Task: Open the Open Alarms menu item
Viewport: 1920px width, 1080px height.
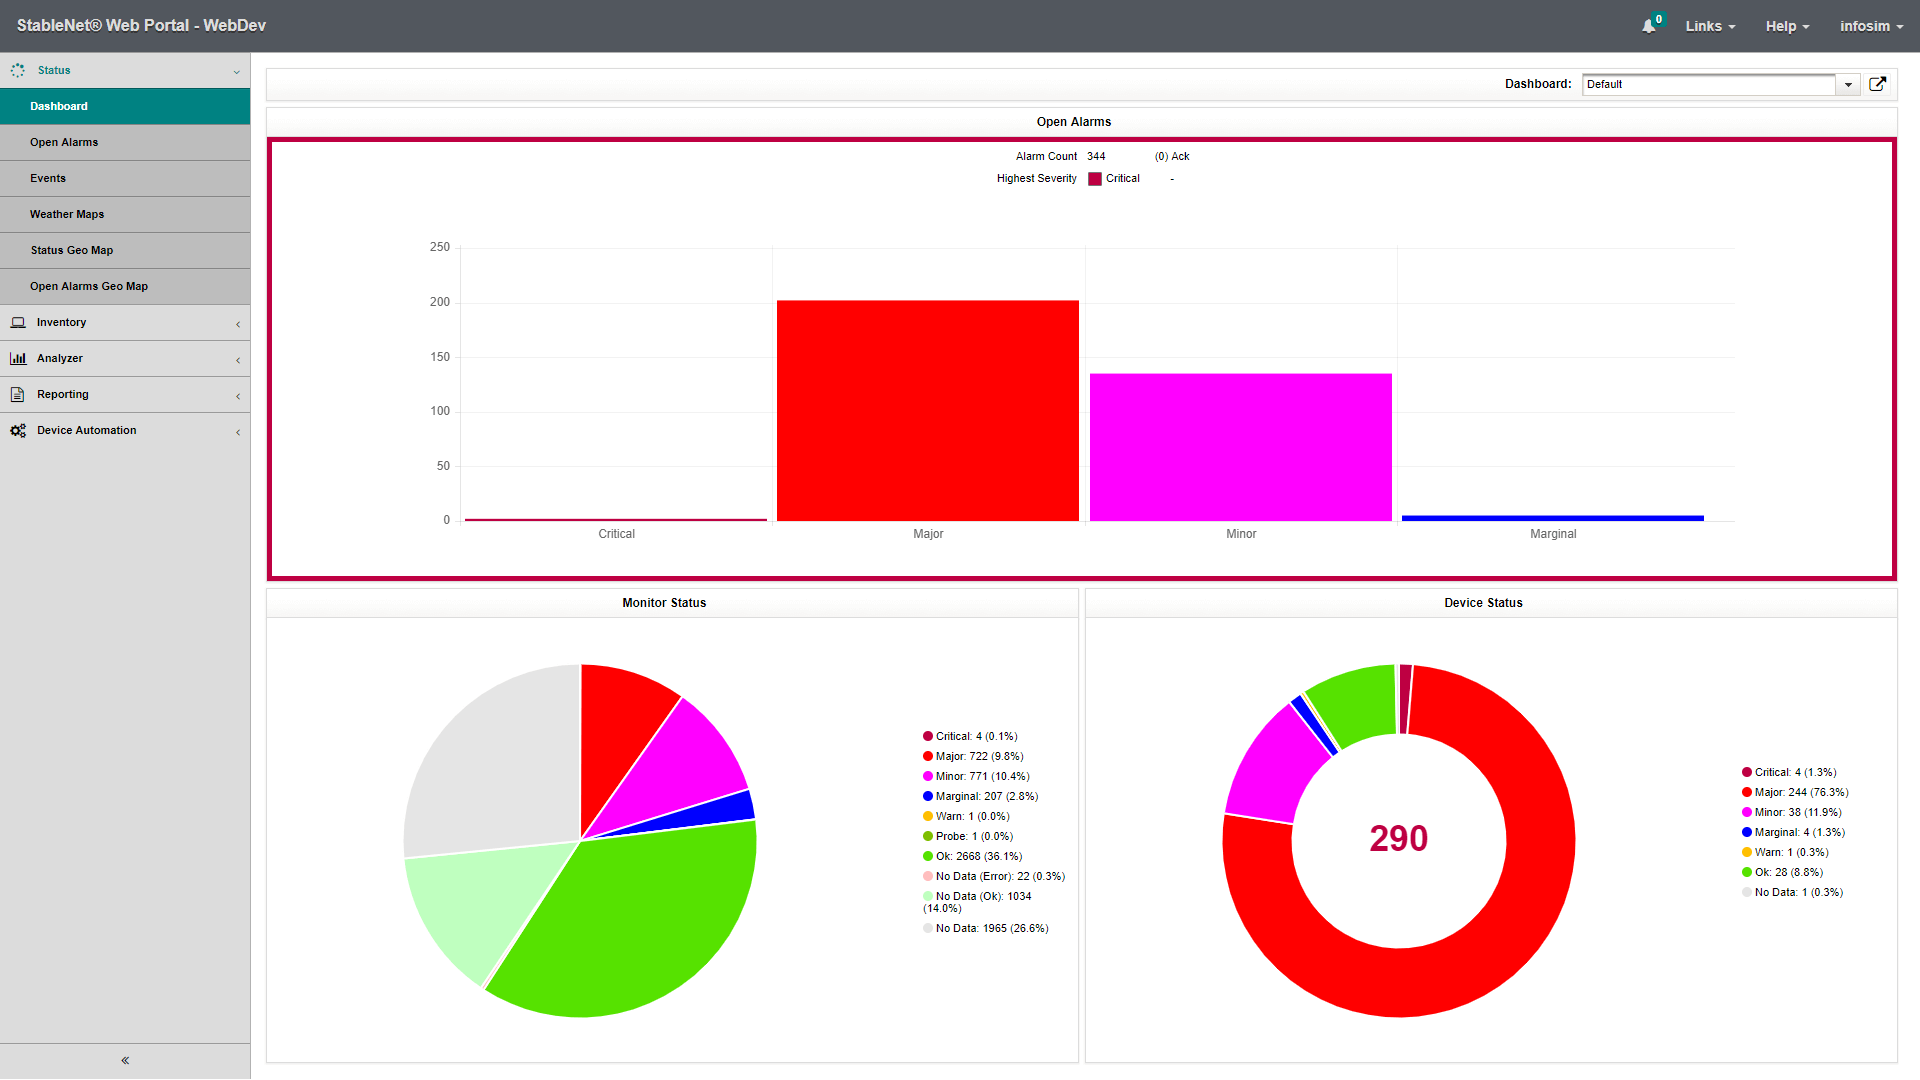Action: coord(125,142)
